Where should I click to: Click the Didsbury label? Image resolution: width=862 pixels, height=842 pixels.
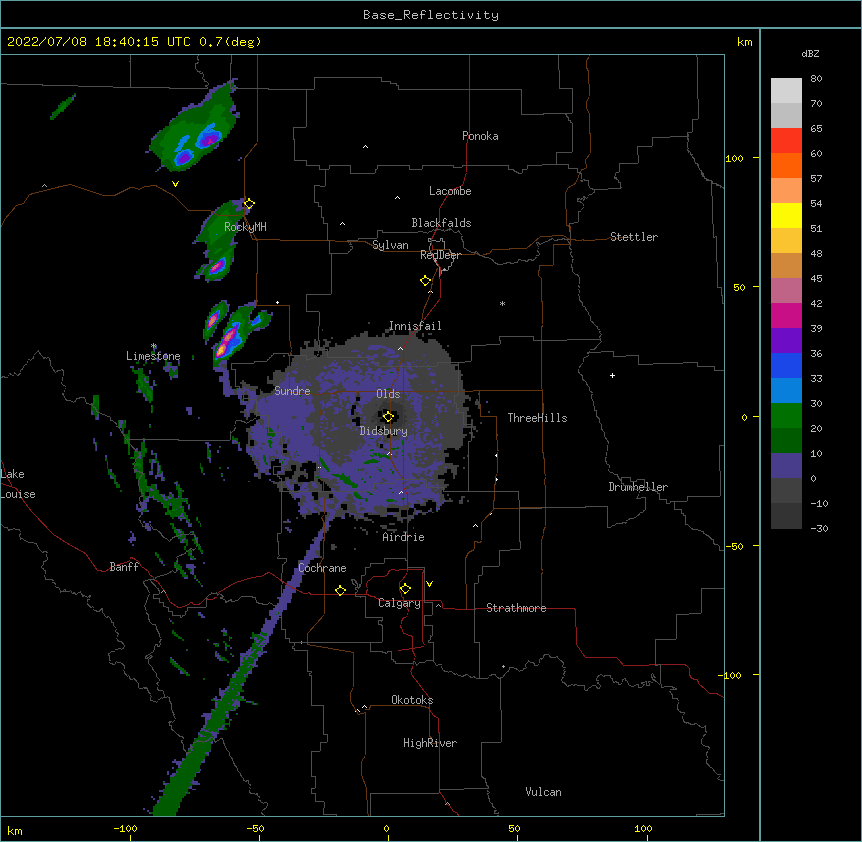(384, 431)
